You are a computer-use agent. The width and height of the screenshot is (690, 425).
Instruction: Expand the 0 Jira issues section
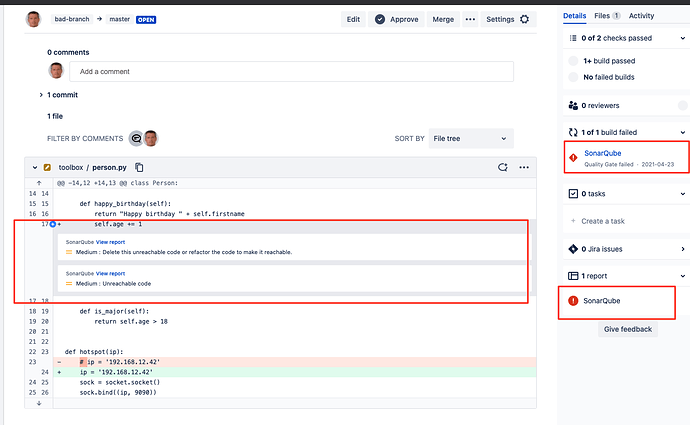tap(683, 249)
